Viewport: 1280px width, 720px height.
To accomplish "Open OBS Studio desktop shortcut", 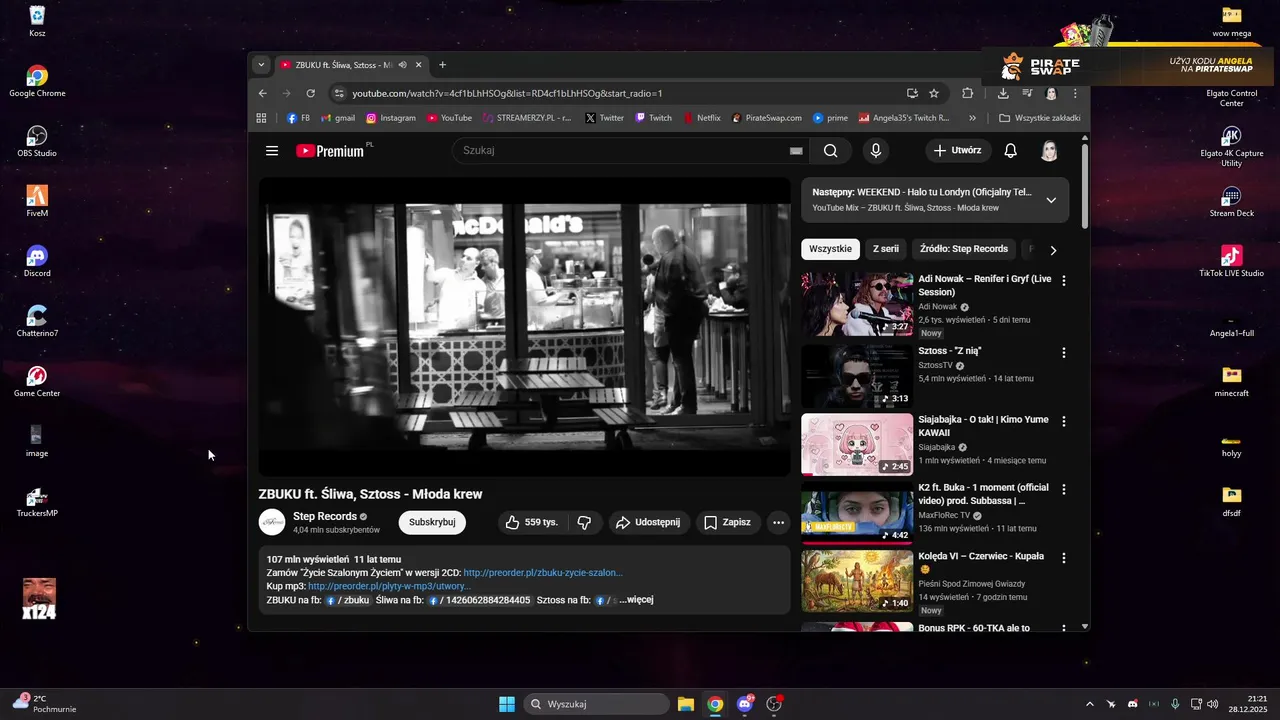I will click(37, 141).
